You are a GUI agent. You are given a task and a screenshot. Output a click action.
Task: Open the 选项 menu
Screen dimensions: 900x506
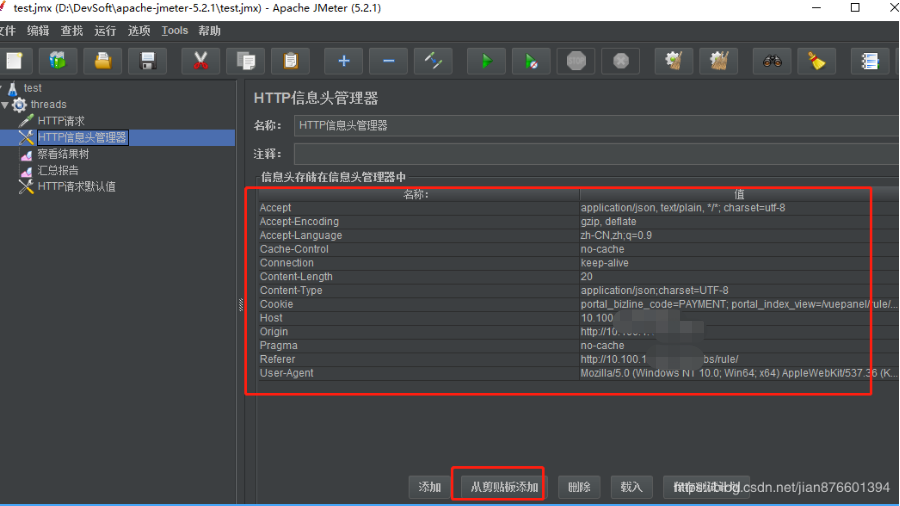(x=139, y=31)
